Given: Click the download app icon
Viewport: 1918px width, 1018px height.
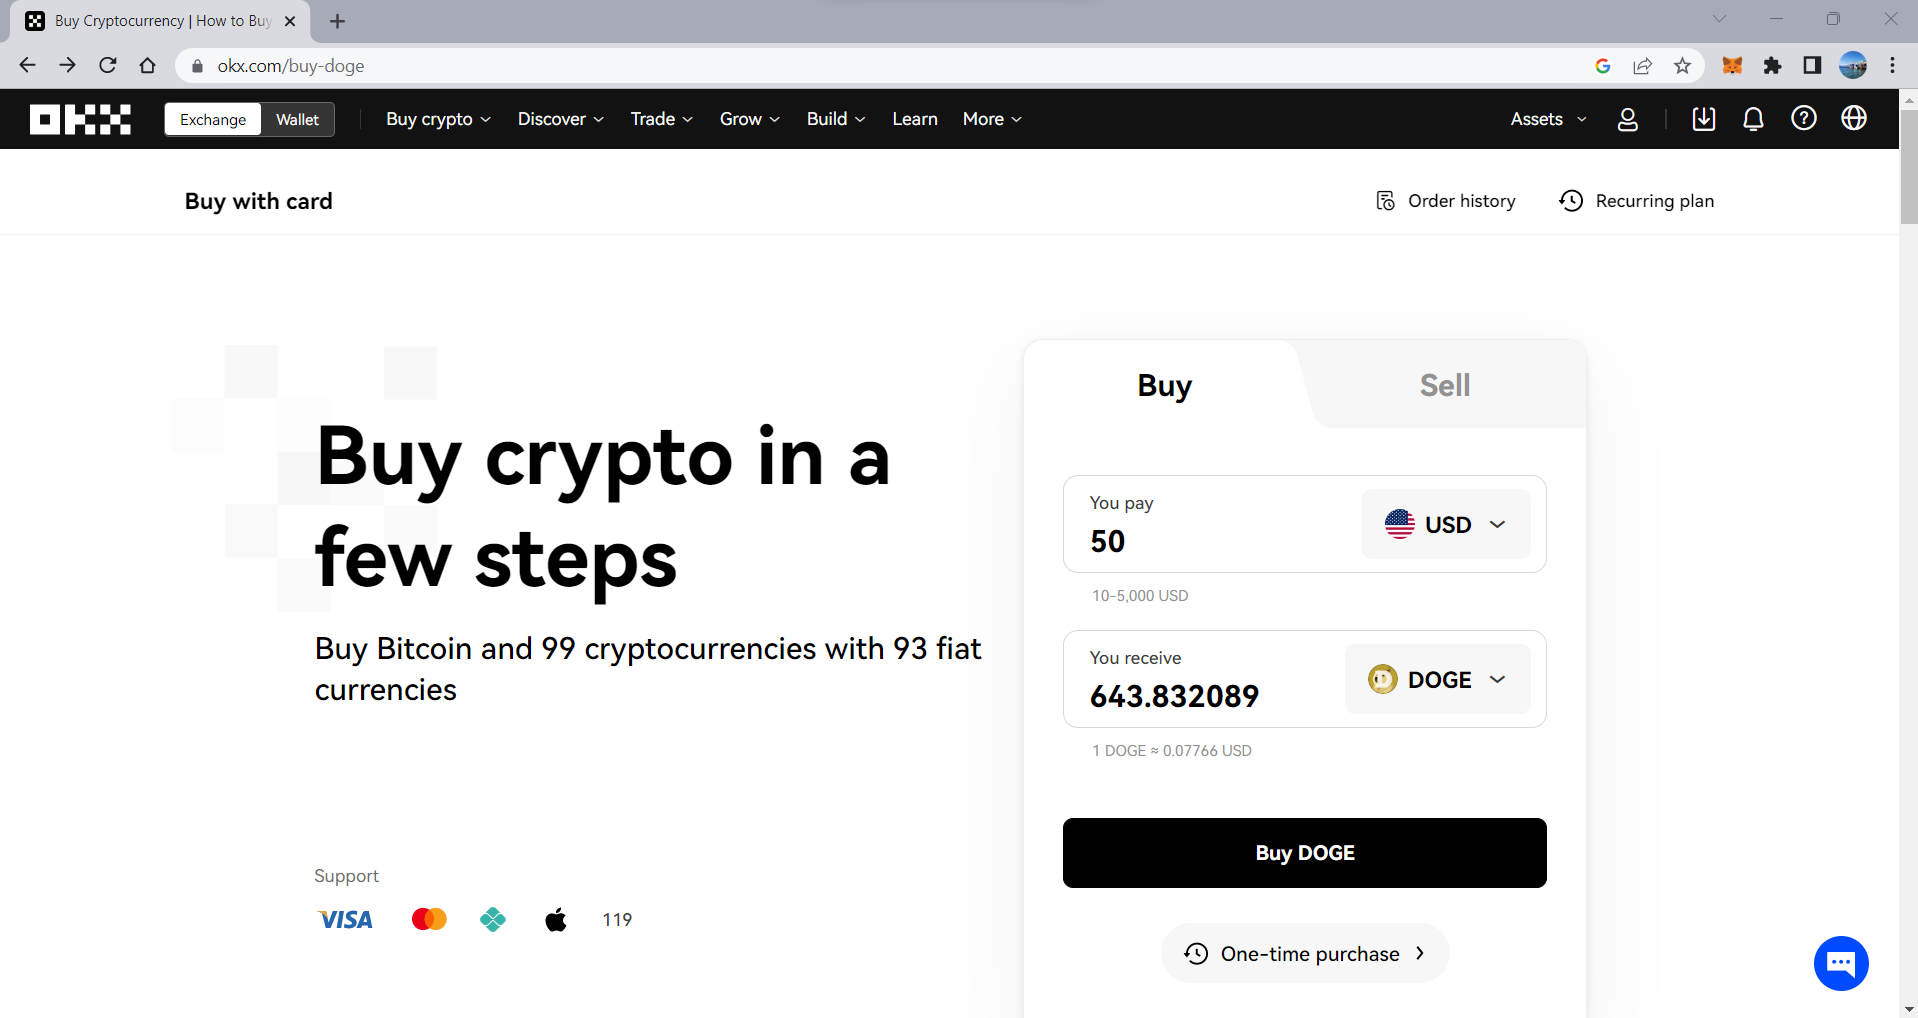Looking at the screenshot, I should click(x=1703, y=119).
